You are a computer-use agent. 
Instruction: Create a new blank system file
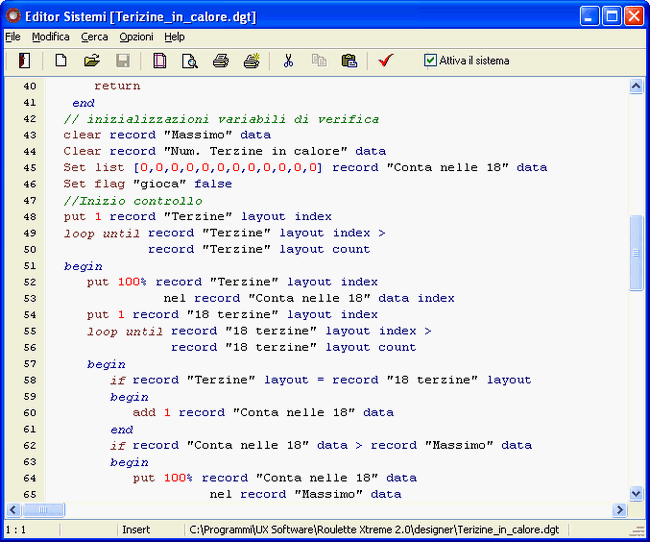click(x=61, y=61)
